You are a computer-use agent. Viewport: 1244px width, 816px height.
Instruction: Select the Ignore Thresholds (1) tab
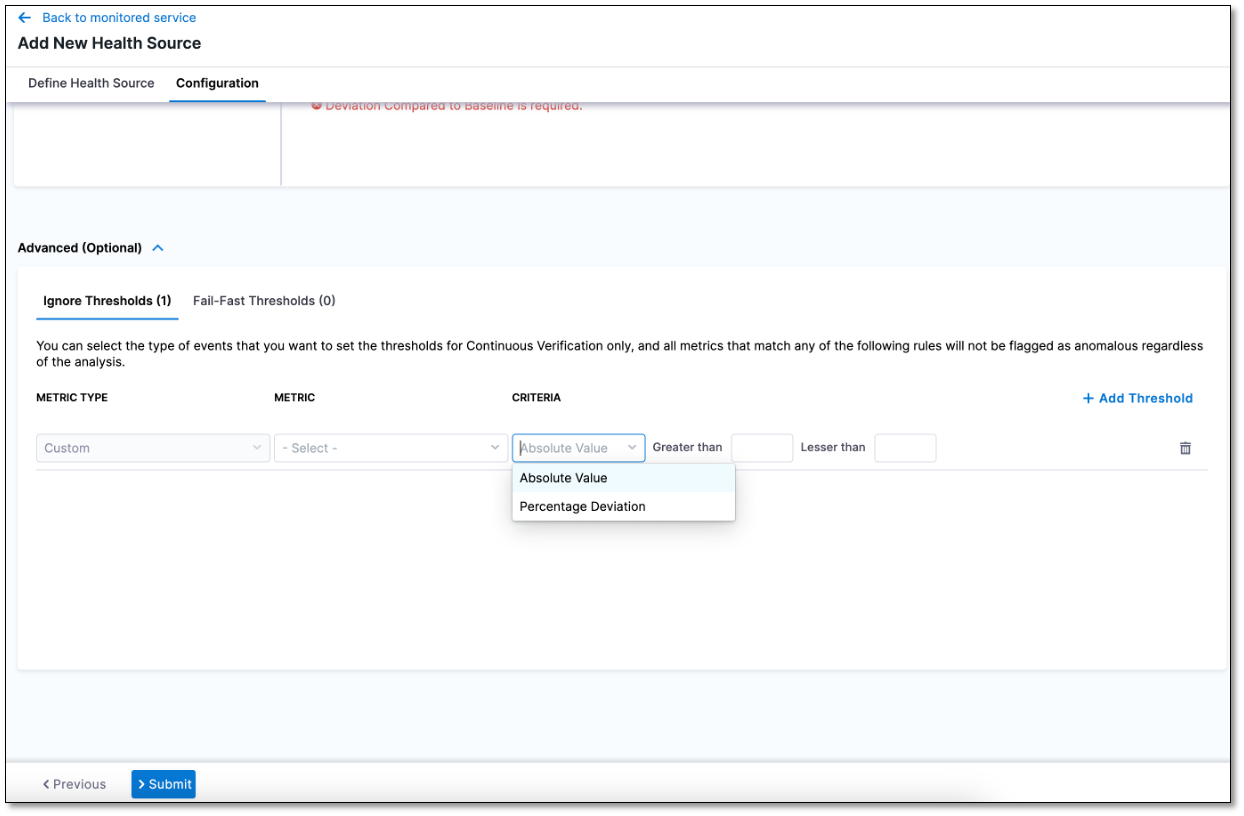(107, 301)
